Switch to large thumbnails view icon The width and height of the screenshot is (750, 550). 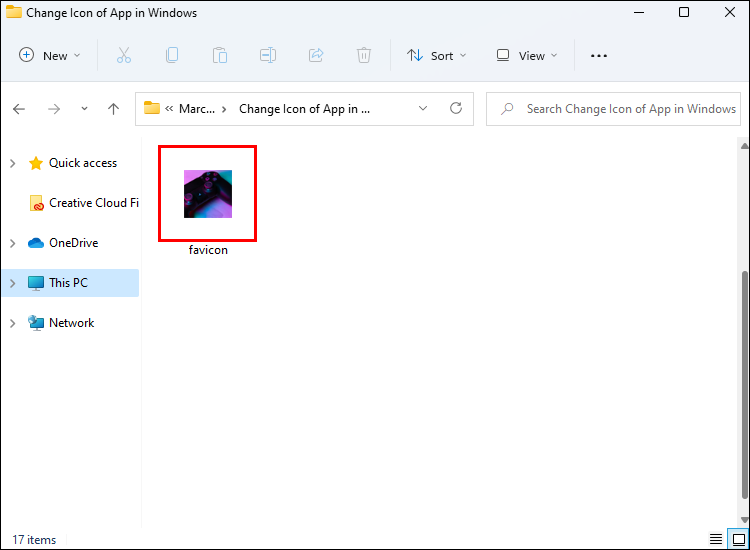(x=739, y=539)
